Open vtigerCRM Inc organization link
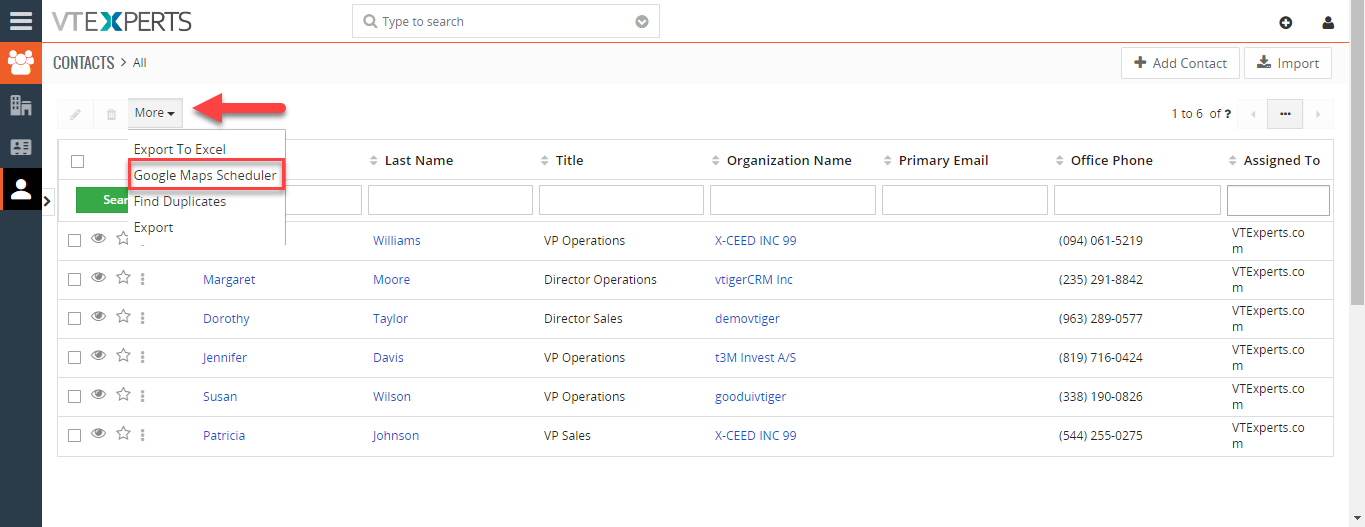Viewport: 1365px width, 527px height. pyautogui.click(x=754, y=280)
